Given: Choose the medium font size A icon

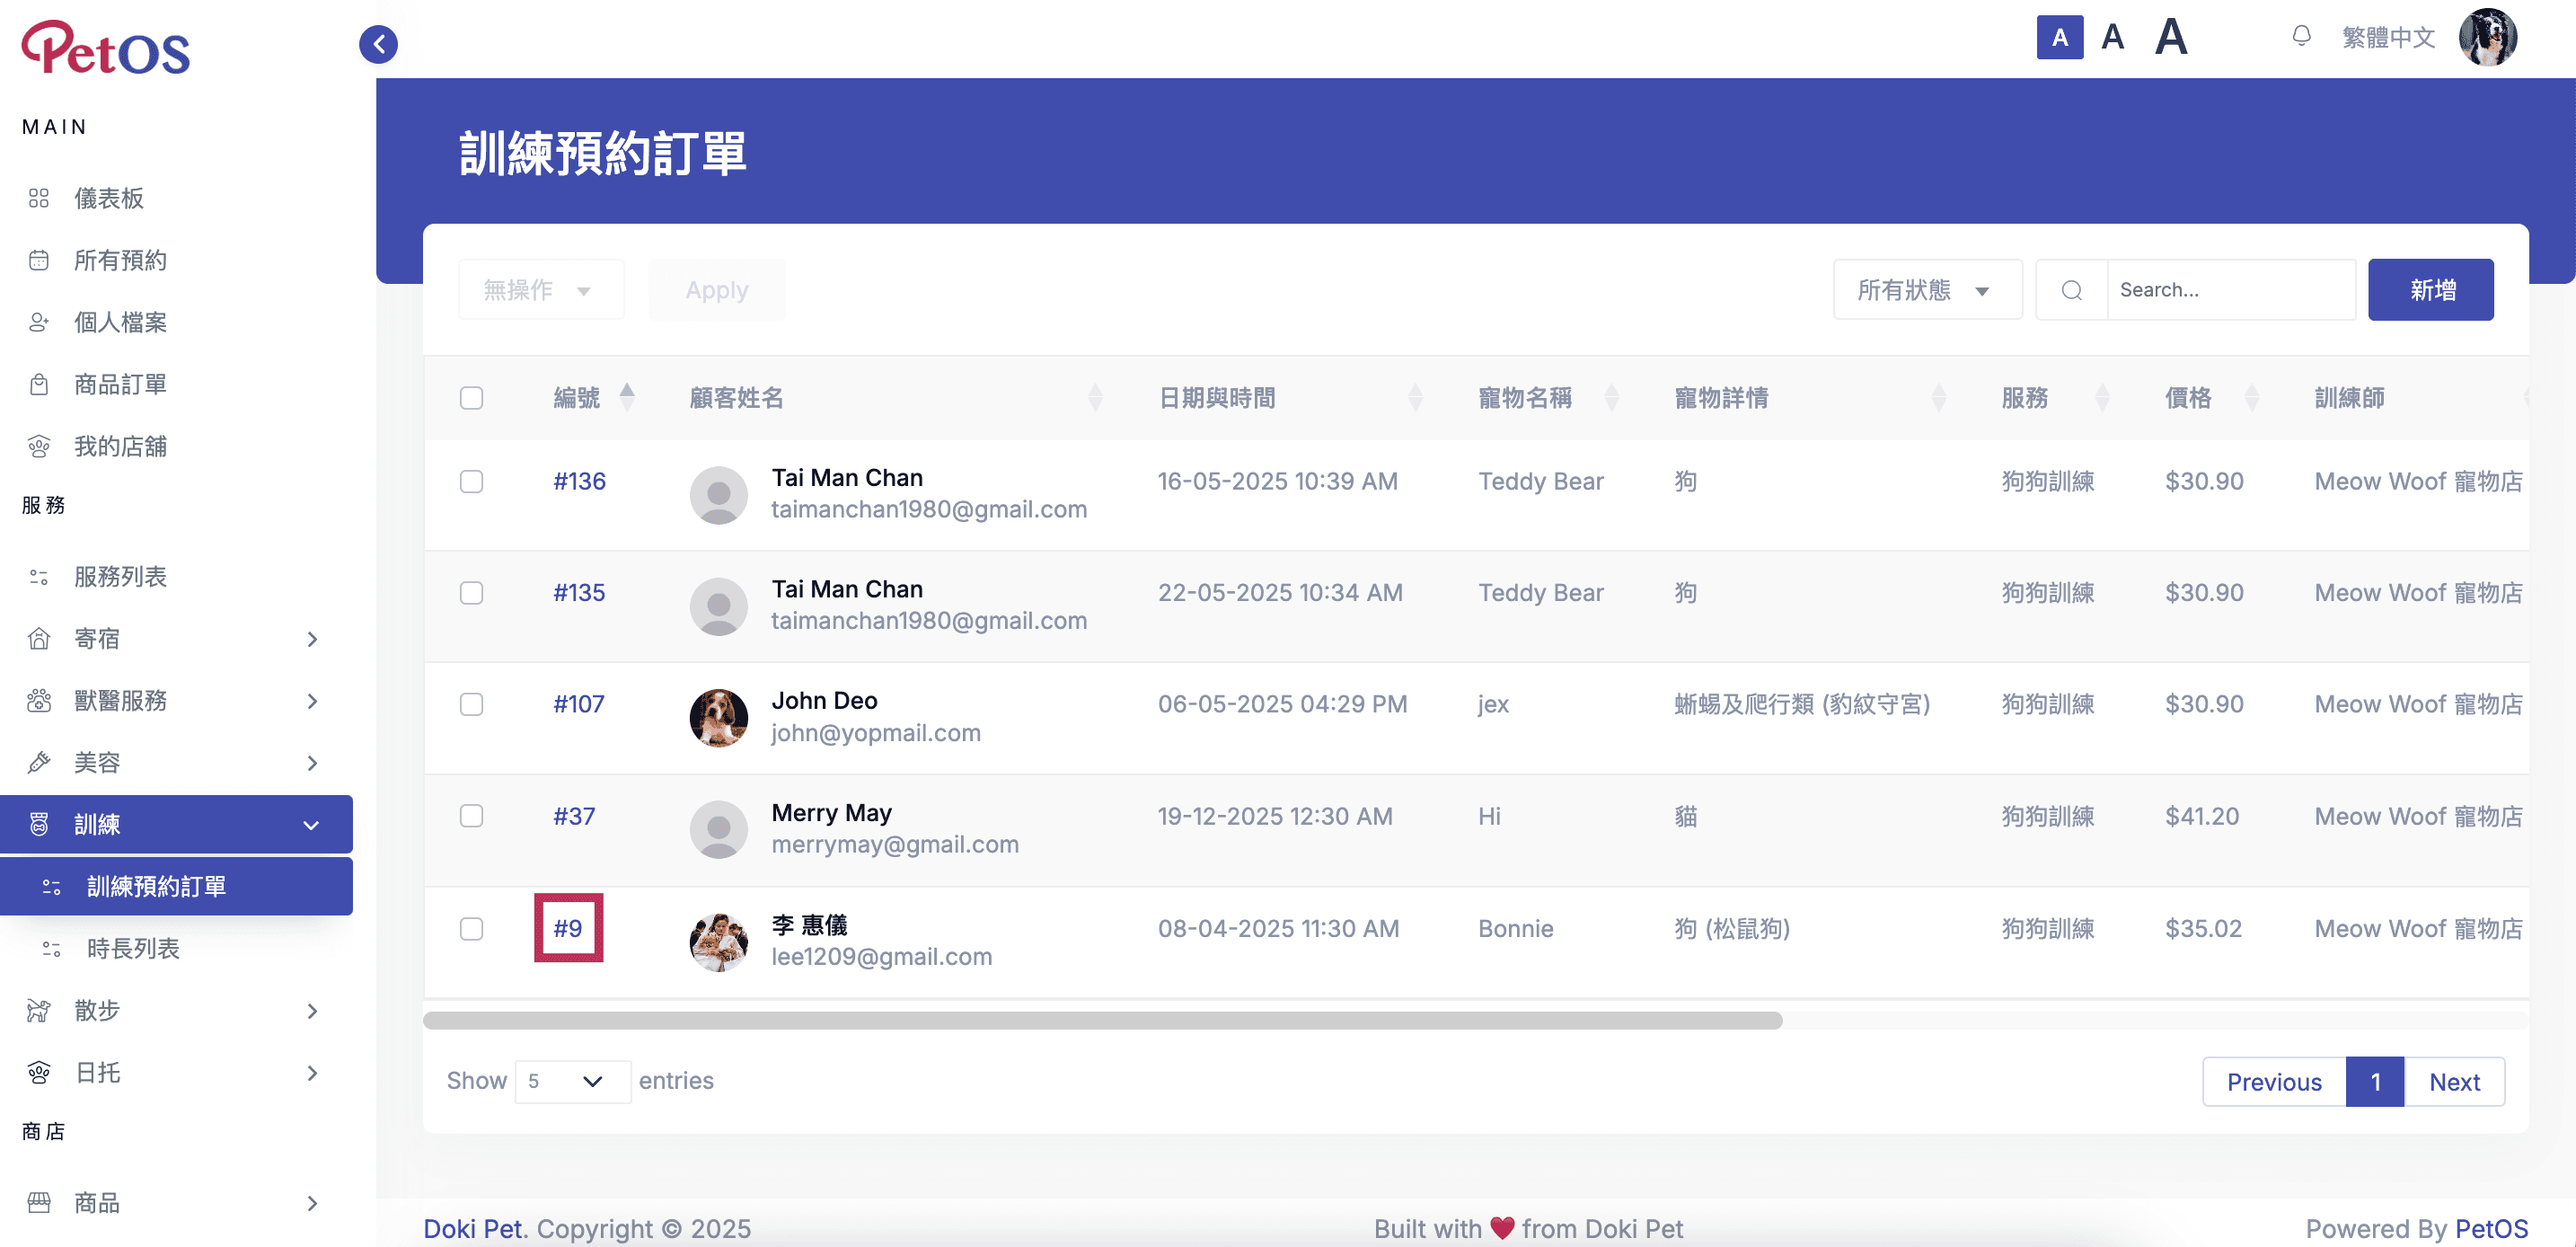Looking at the screenshot, I should 2112,37.
